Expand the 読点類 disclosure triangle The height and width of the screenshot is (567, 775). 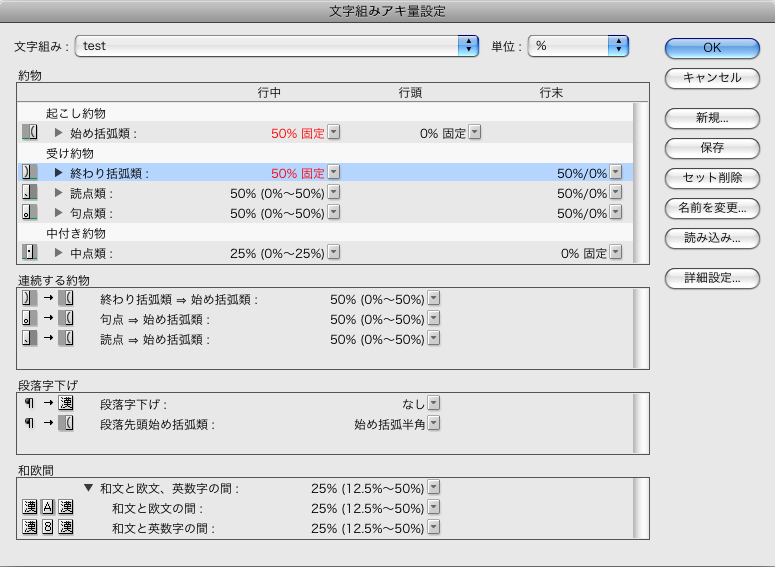pos(58,193)
